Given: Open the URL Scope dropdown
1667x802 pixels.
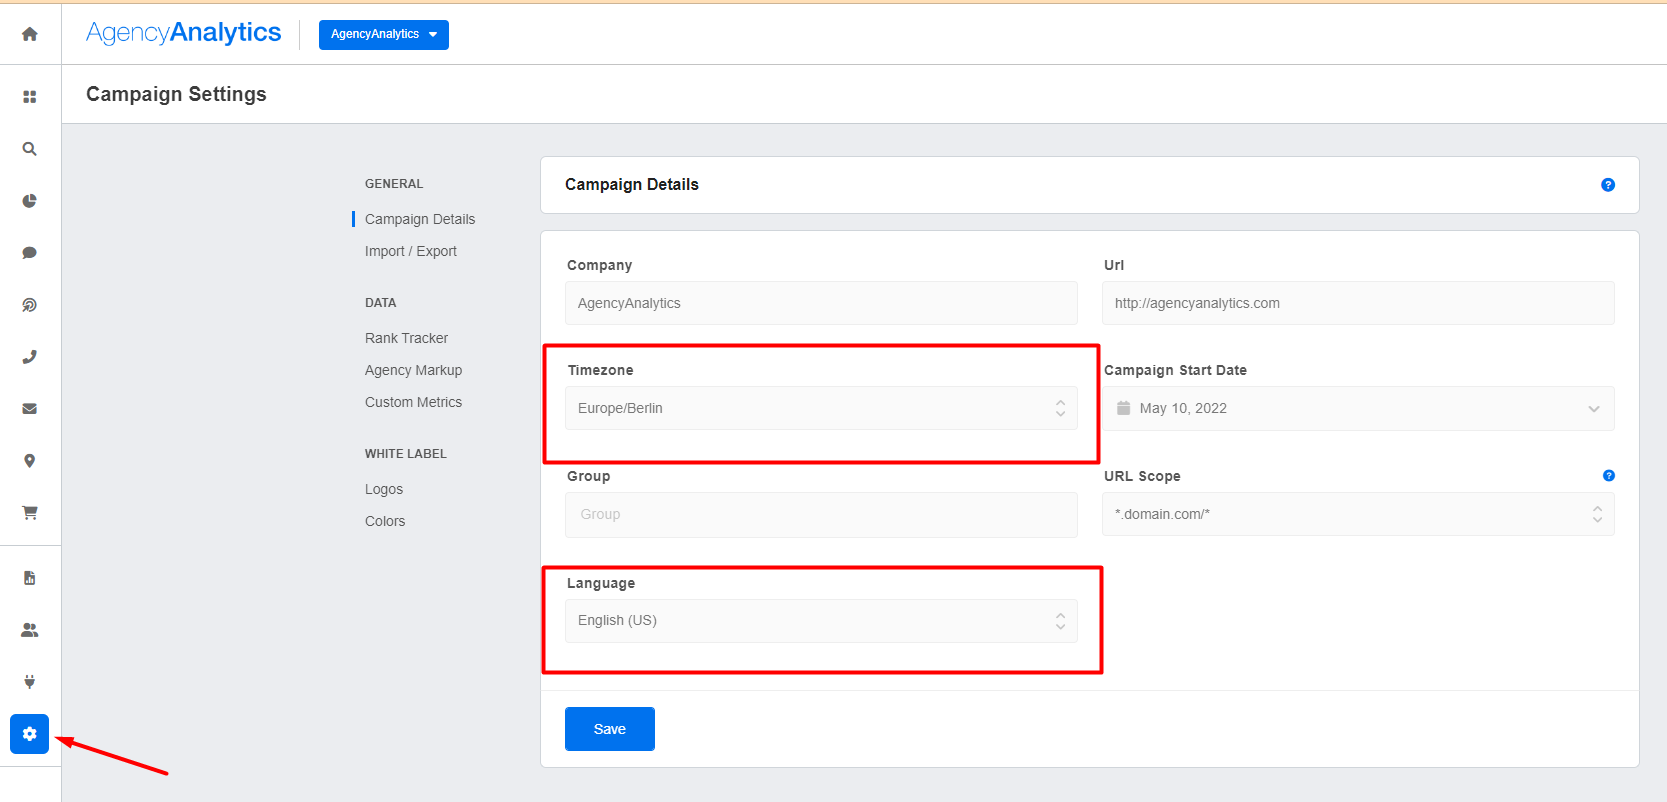Looking at the screenshot, I should tap(1357, 514).
